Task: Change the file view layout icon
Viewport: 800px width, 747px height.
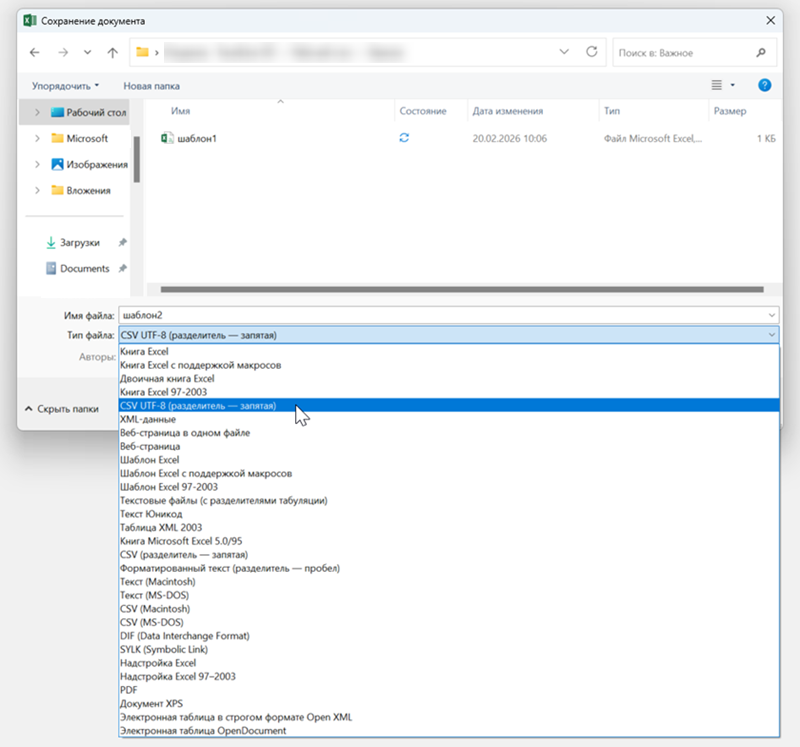Action: (x=716, y=86)
